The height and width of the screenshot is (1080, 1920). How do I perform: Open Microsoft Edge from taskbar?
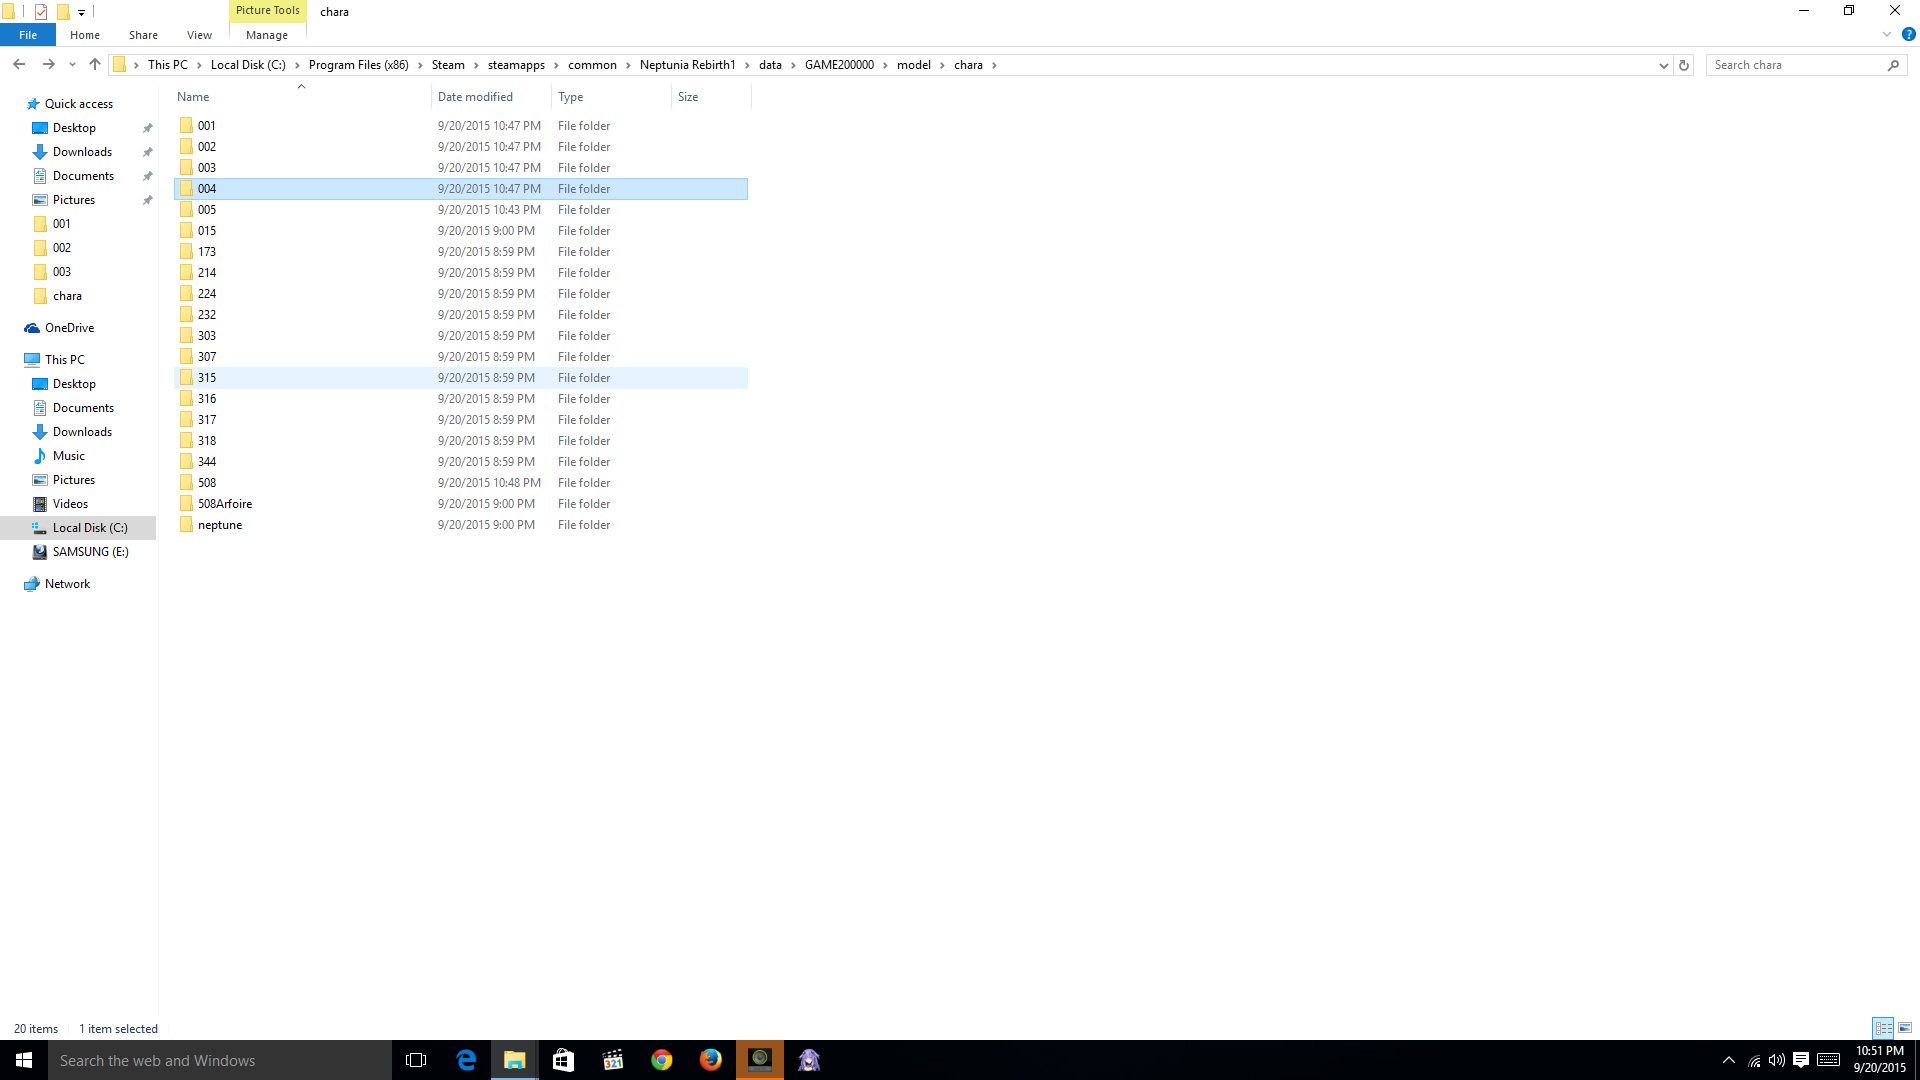[466, 1060]
